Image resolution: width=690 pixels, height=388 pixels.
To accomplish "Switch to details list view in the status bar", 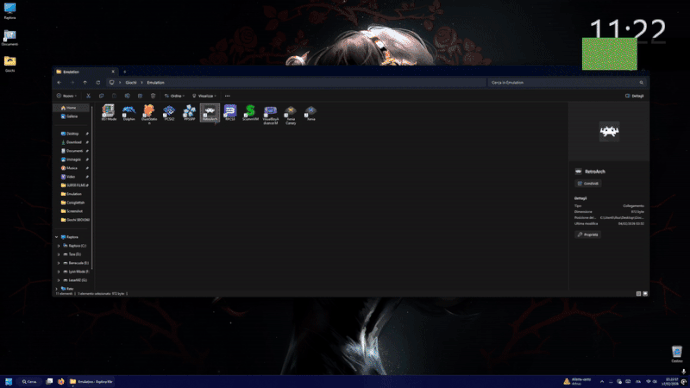I will click(x=639, y=293).
